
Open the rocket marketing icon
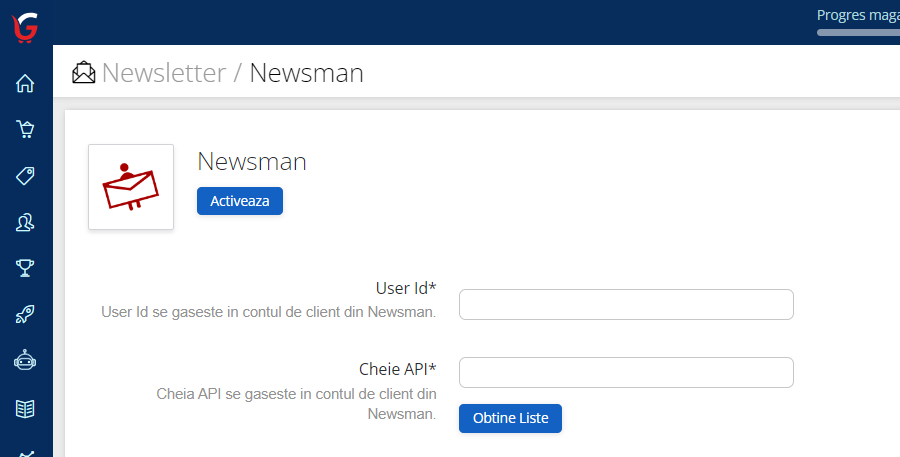click(25, 314)
